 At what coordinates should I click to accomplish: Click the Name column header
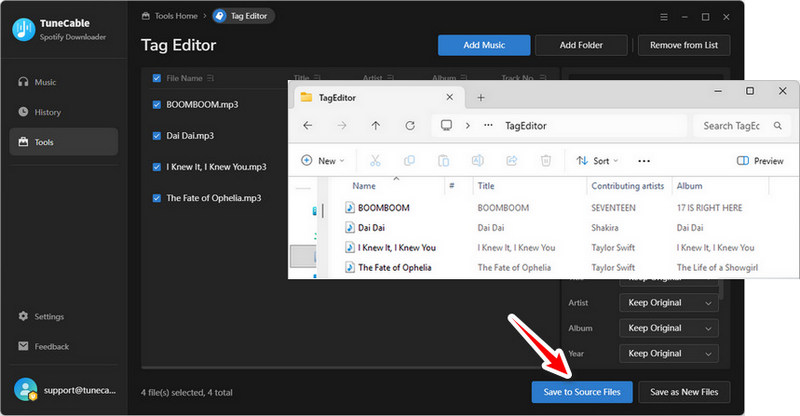click(364, 186)
